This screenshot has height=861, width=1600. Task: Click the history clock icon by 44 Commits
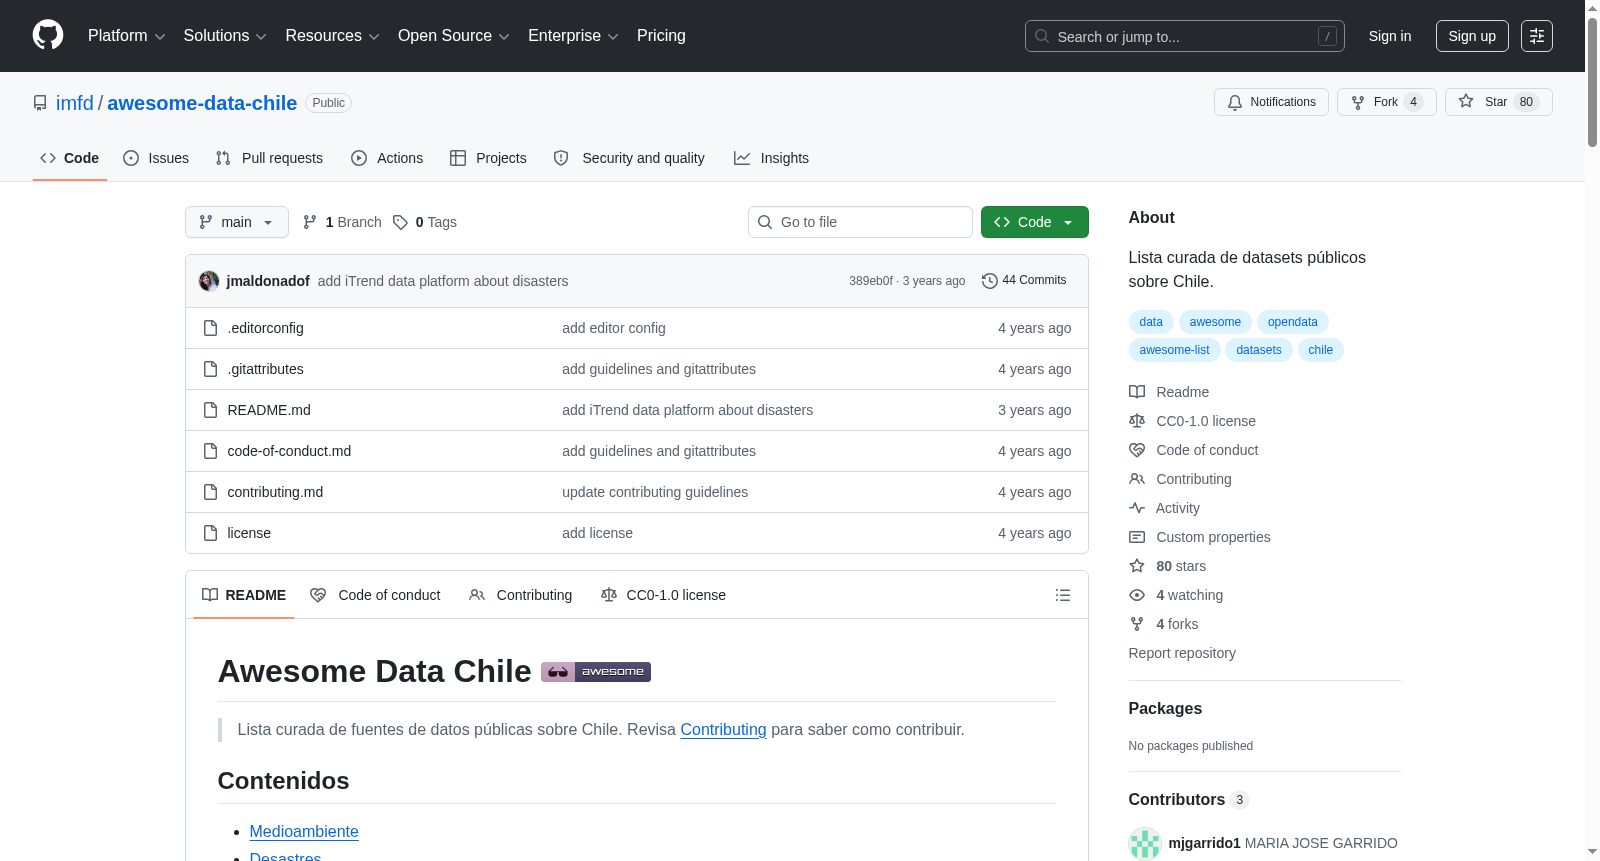[x=990, y=281]
